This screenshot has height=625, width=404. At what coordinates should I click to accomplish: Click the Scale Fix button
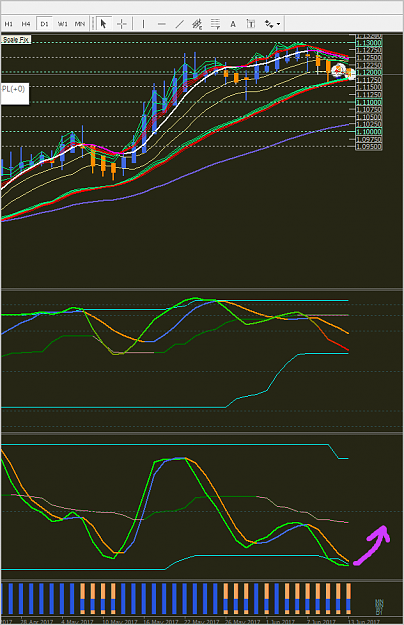pyautogui.click(x=16, y=39)
